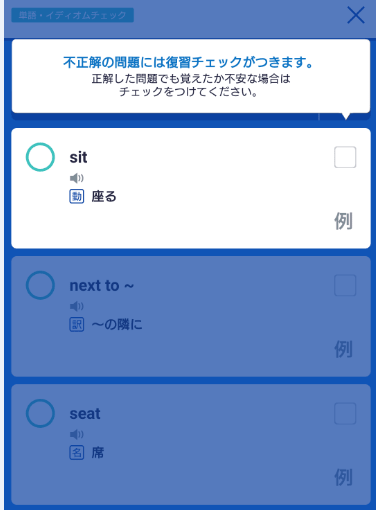
Task: Check the review checkbox for seat
Action: click(x=345, y=413)
